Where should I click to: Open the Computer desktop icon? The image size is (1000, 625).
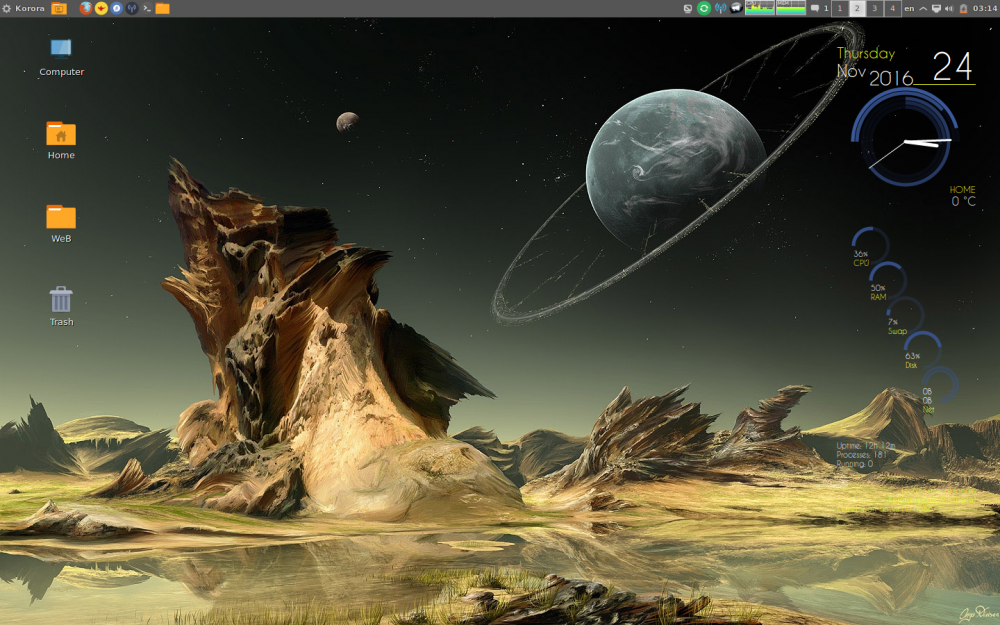61,58
